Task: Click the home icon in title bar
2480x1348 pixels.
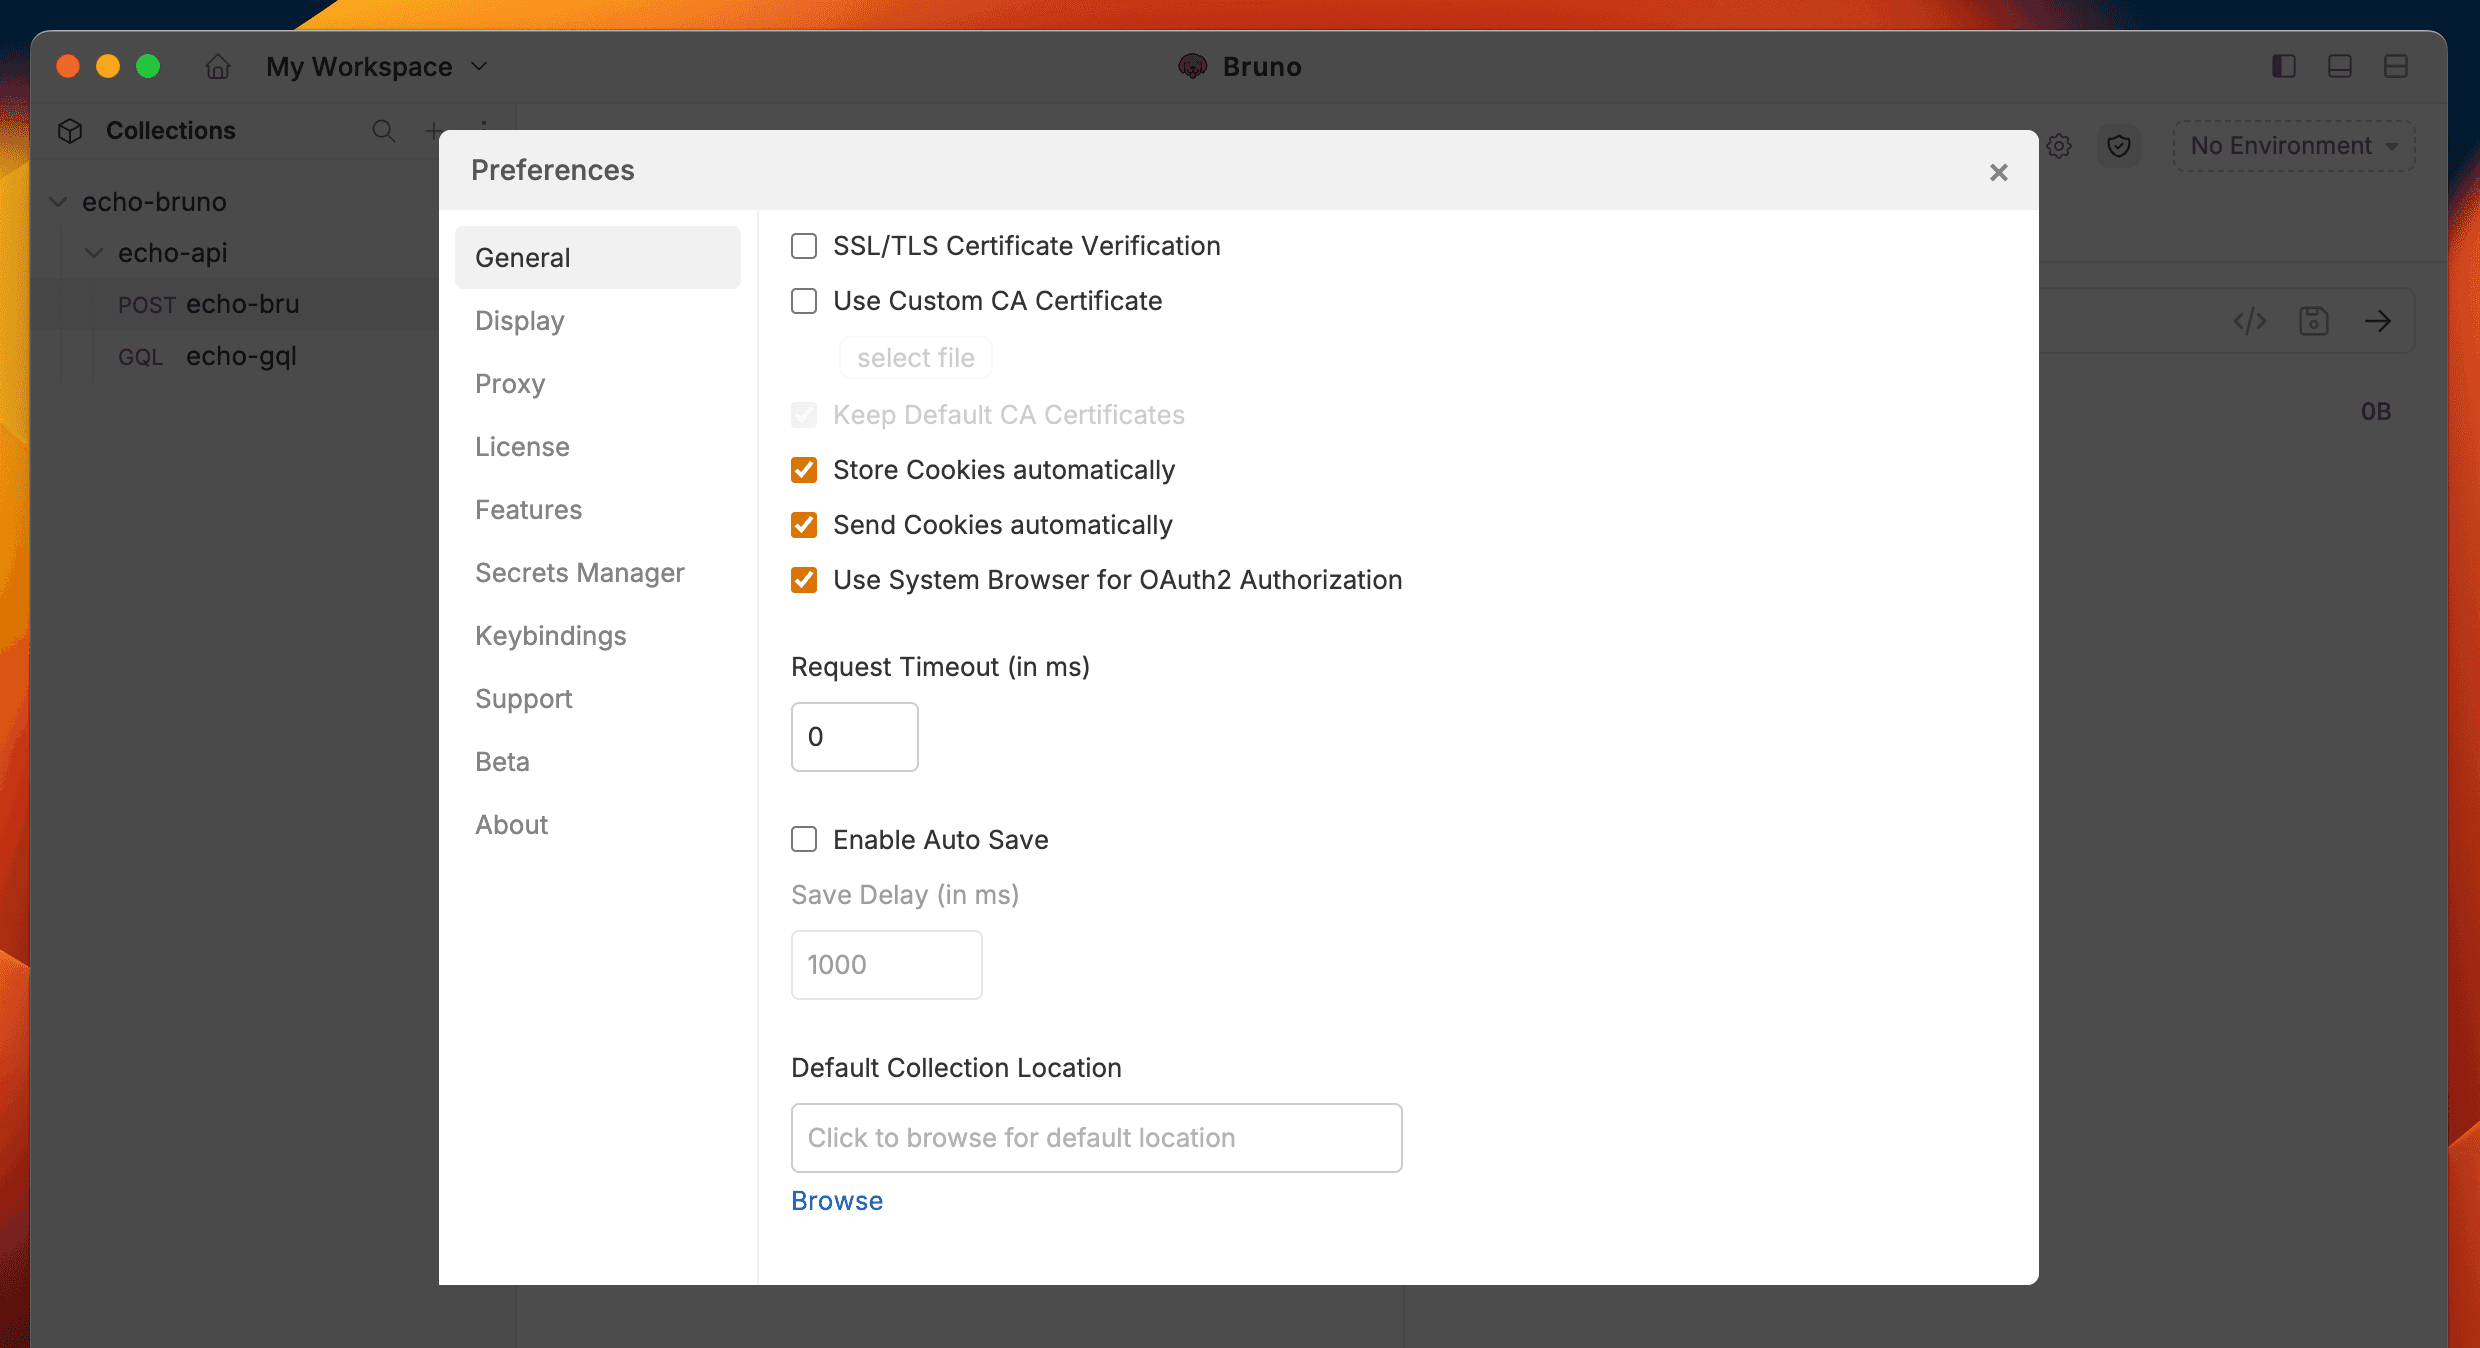Action: tap(218, 67)
